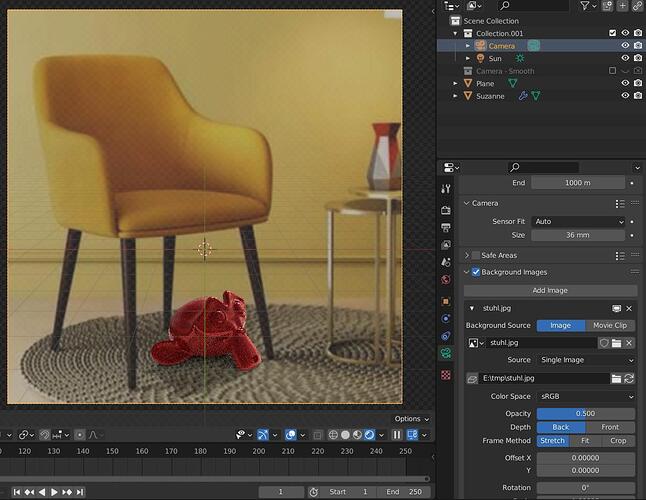
Task: Expand the Plane tree item
Action: tap(455, 84)
